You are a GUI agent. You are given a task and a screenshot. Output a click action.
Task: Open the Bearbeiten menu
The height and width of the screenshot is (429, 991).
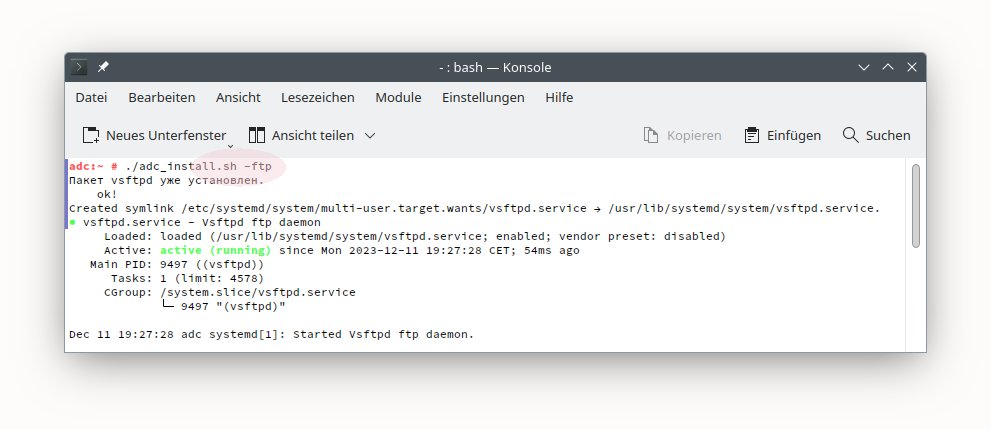point(162,97)
